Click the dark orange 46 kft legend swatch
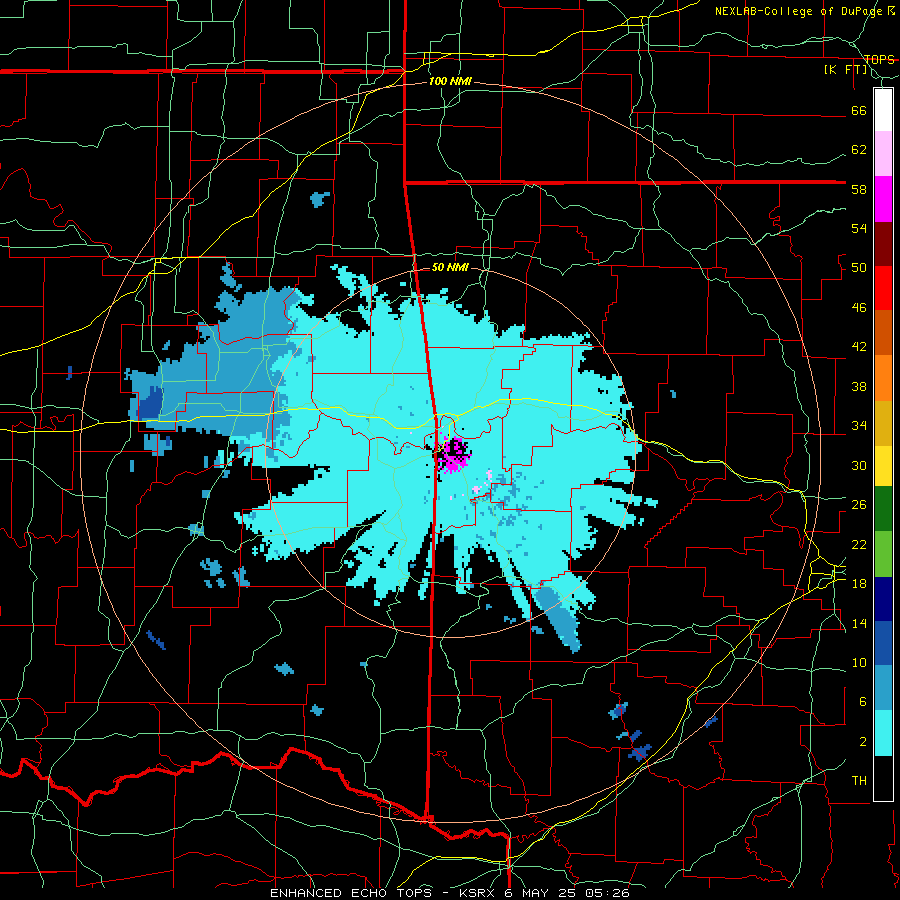This screenshot has width=900, height=900. 883,332
